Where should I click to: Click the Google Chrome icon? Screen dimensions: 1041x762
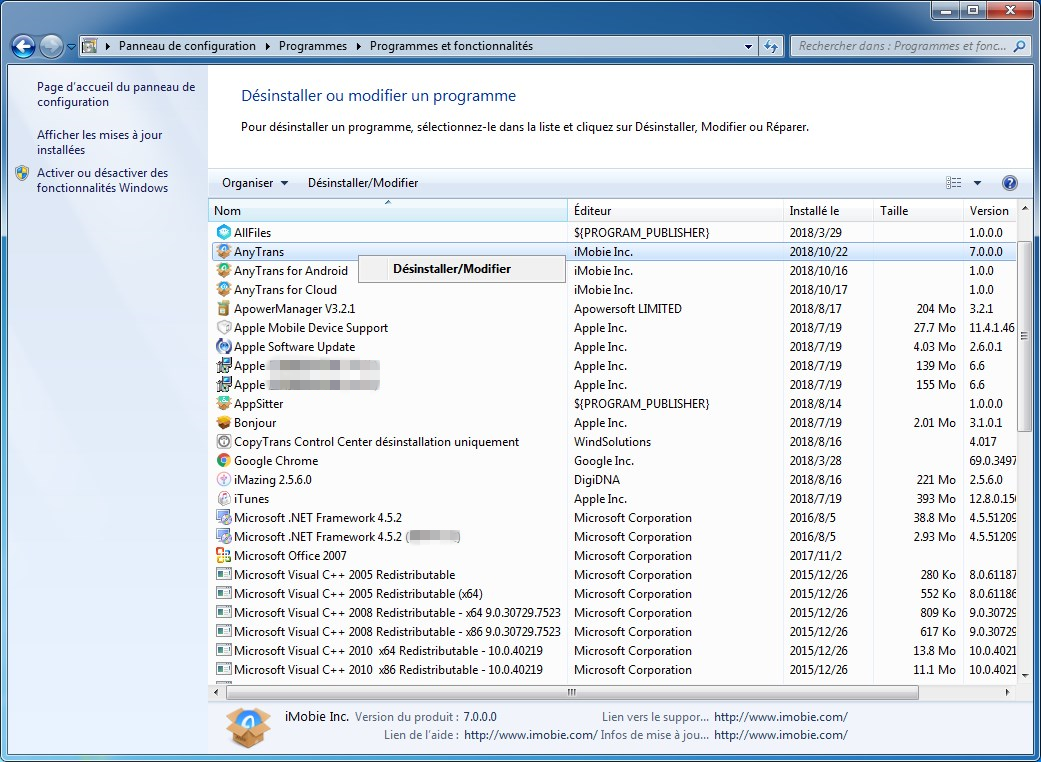coord(224,461)
